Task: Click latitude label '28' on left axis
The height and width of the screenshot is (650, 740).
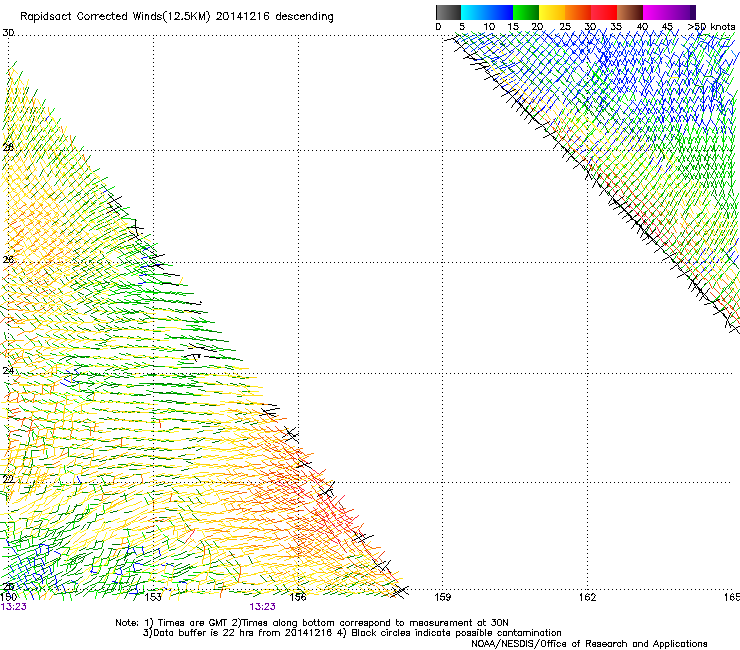Action: tap(8, 147)
